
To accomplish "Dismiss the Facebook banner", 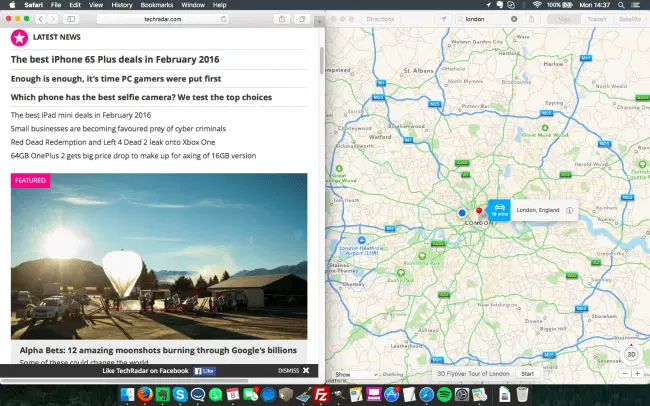I will 294,370.
